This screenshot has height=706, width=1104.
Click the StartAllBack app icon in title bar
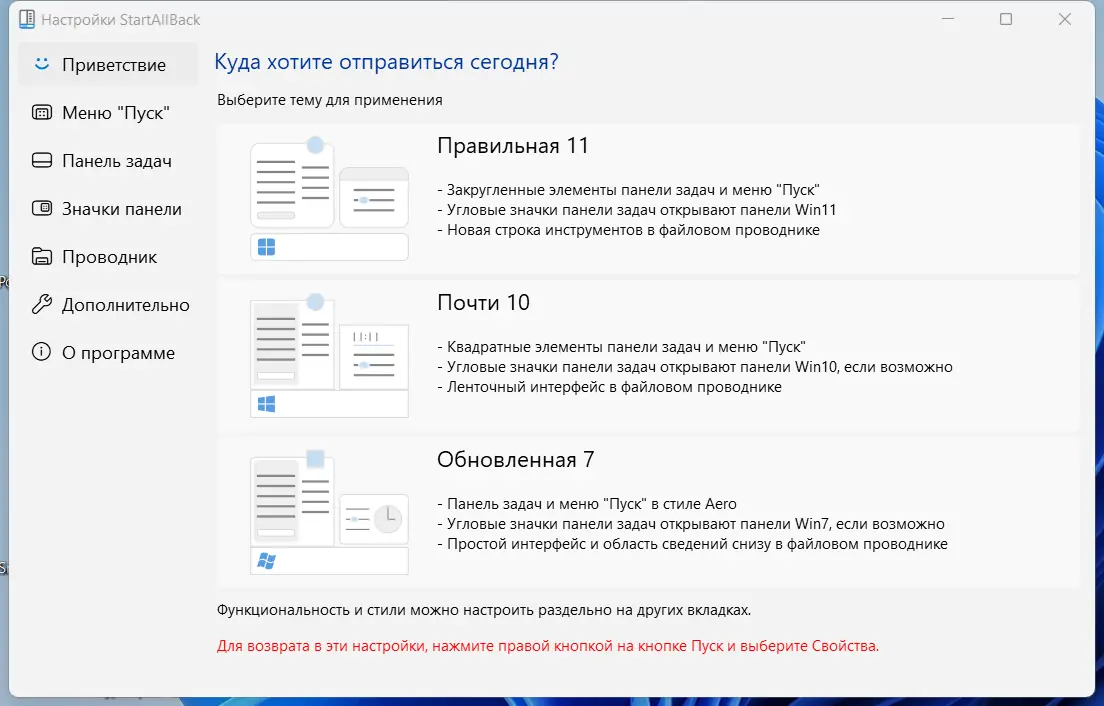(x=27, y=19)
